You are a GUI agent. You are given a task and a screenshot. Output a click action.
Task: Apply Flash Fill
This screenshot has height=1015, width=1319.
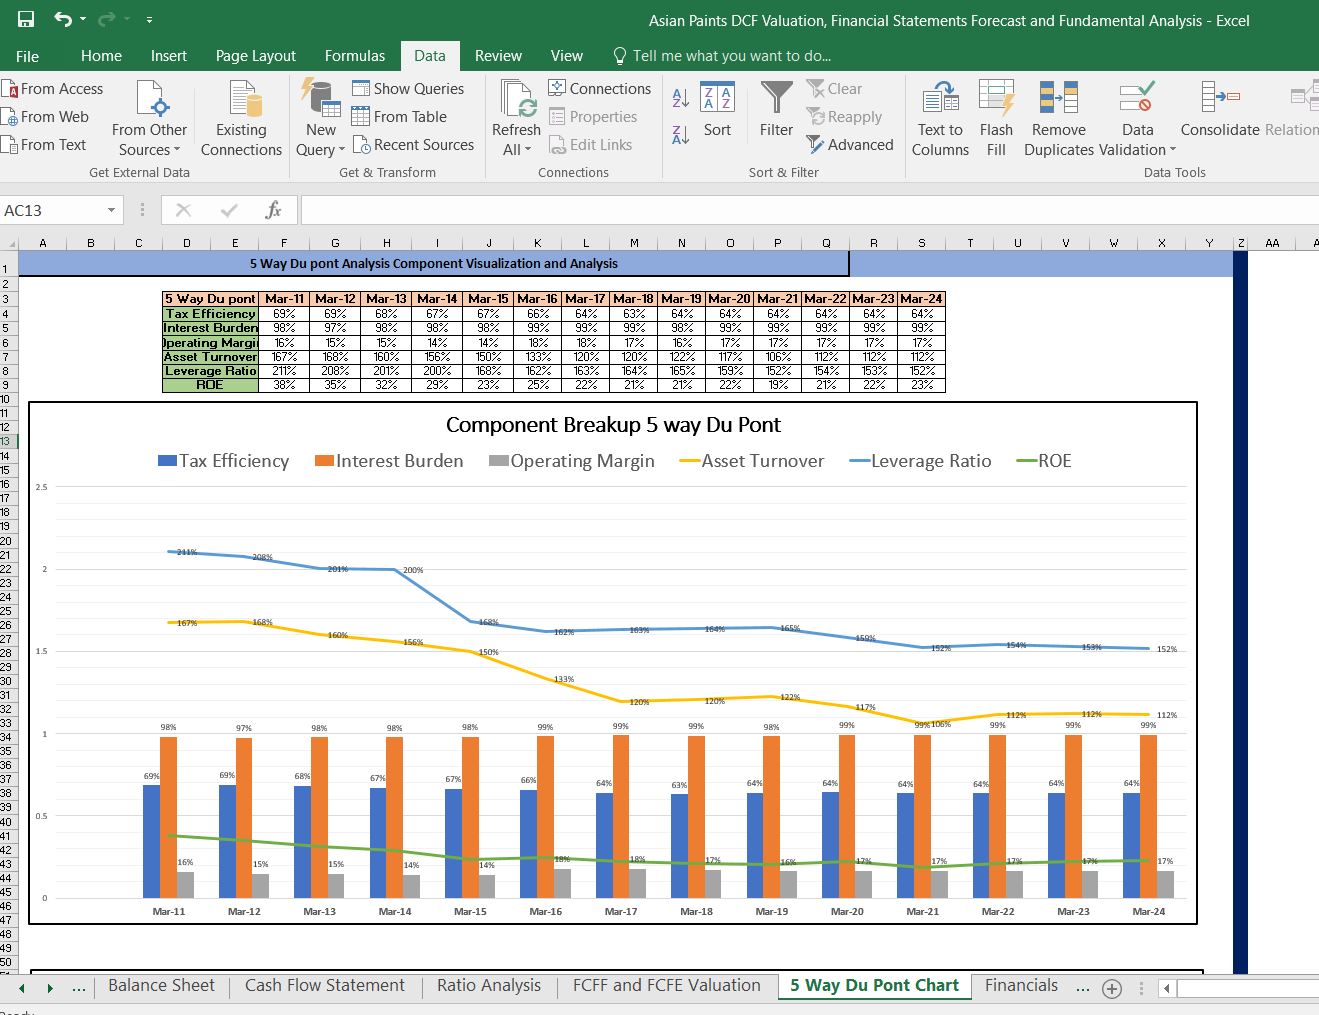(x=996, y=120)
